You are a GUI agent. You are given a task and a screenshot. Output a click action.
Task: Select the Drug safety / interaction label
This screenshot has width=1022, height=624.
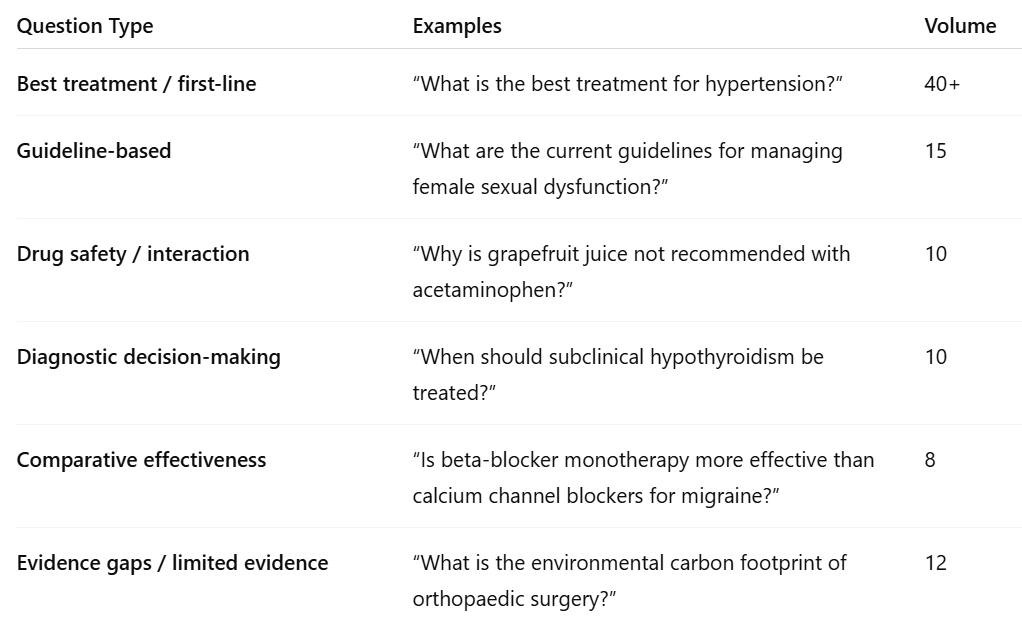[133, 254]
